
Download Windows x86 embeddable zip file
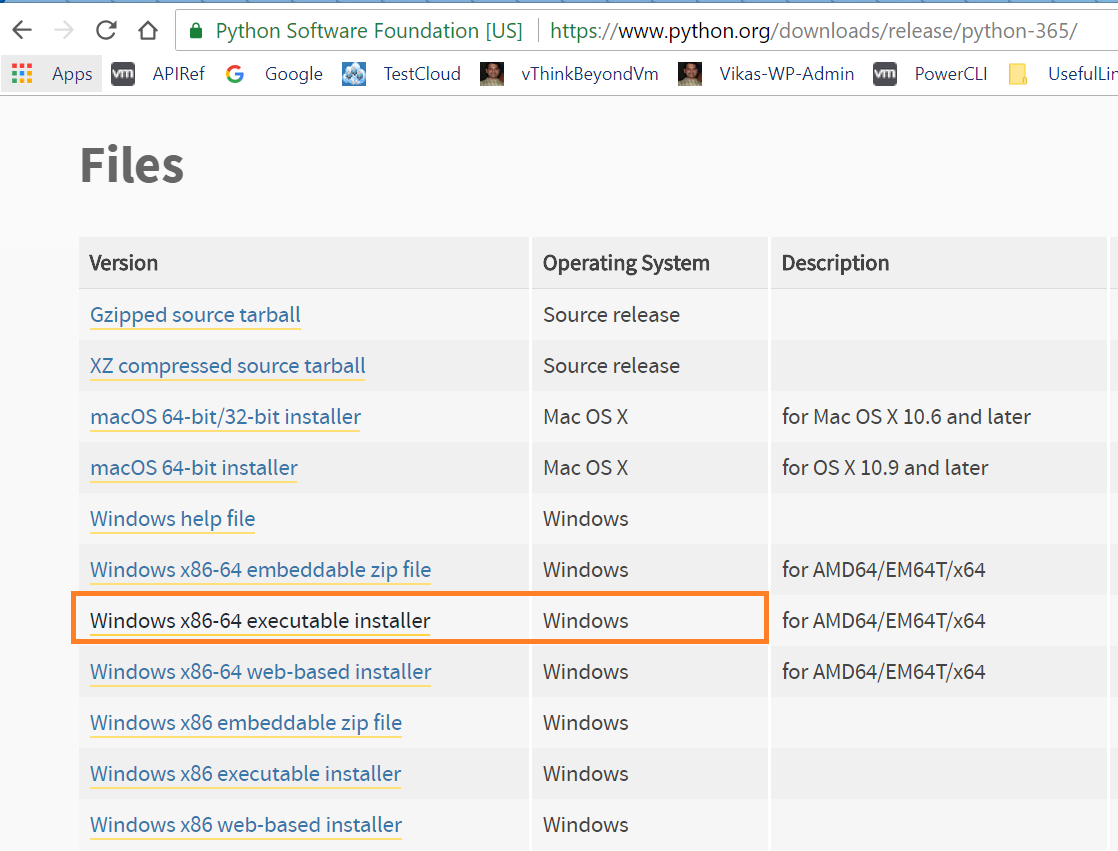coord(246,723)
